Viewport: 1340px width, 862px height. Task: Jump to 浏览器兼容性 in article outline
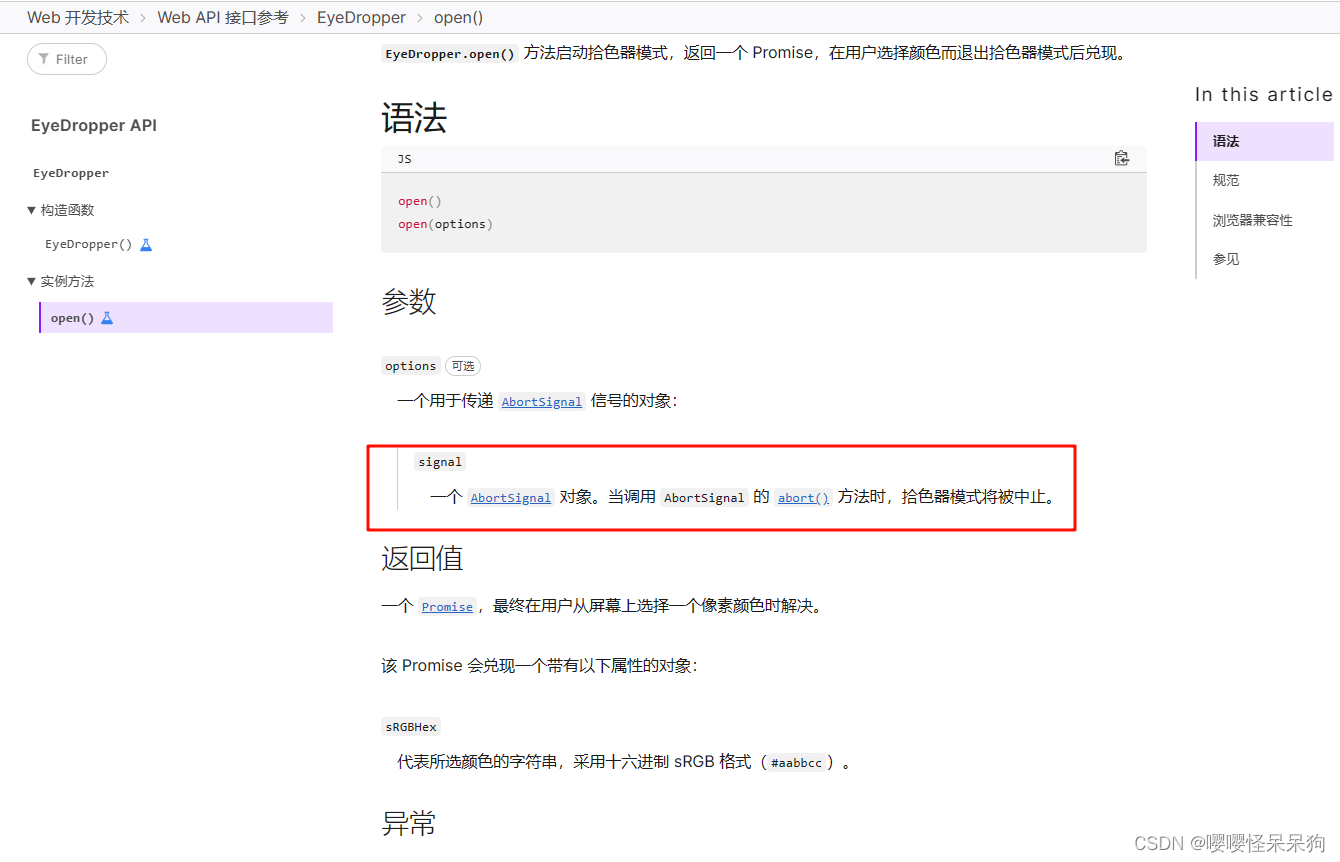point(1253,220)
